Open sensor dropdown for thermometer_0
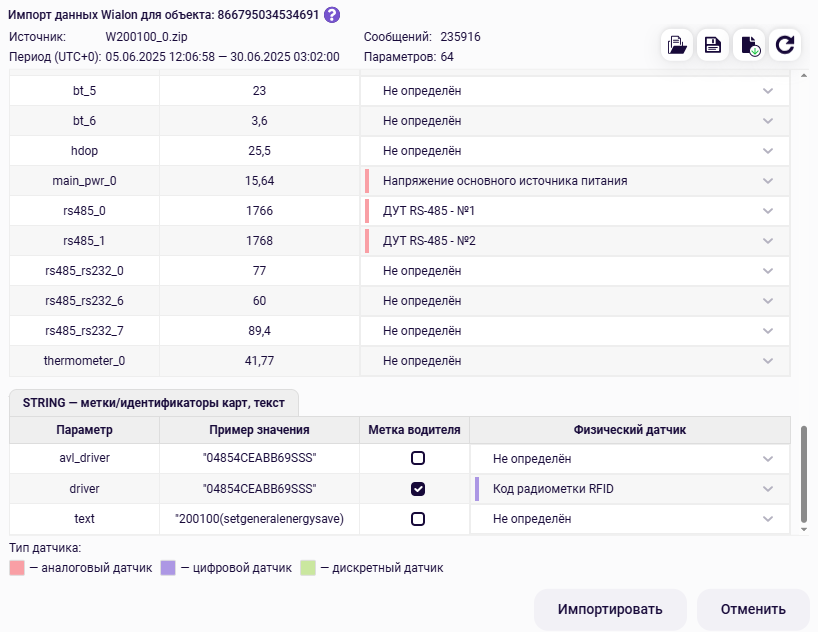Image resolution: width=818 pixels, height=632 pixels. point(767,361)
